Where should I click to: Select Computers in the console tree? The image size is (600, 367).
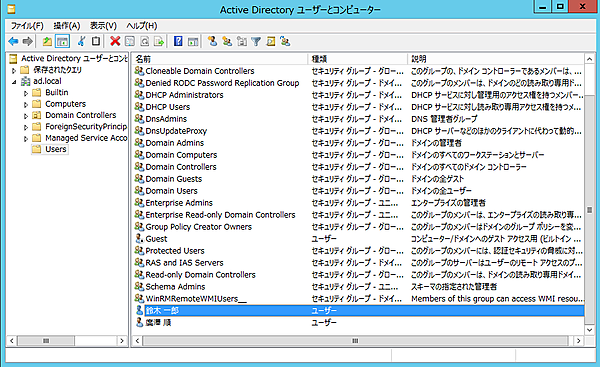[x=65, y=104]
